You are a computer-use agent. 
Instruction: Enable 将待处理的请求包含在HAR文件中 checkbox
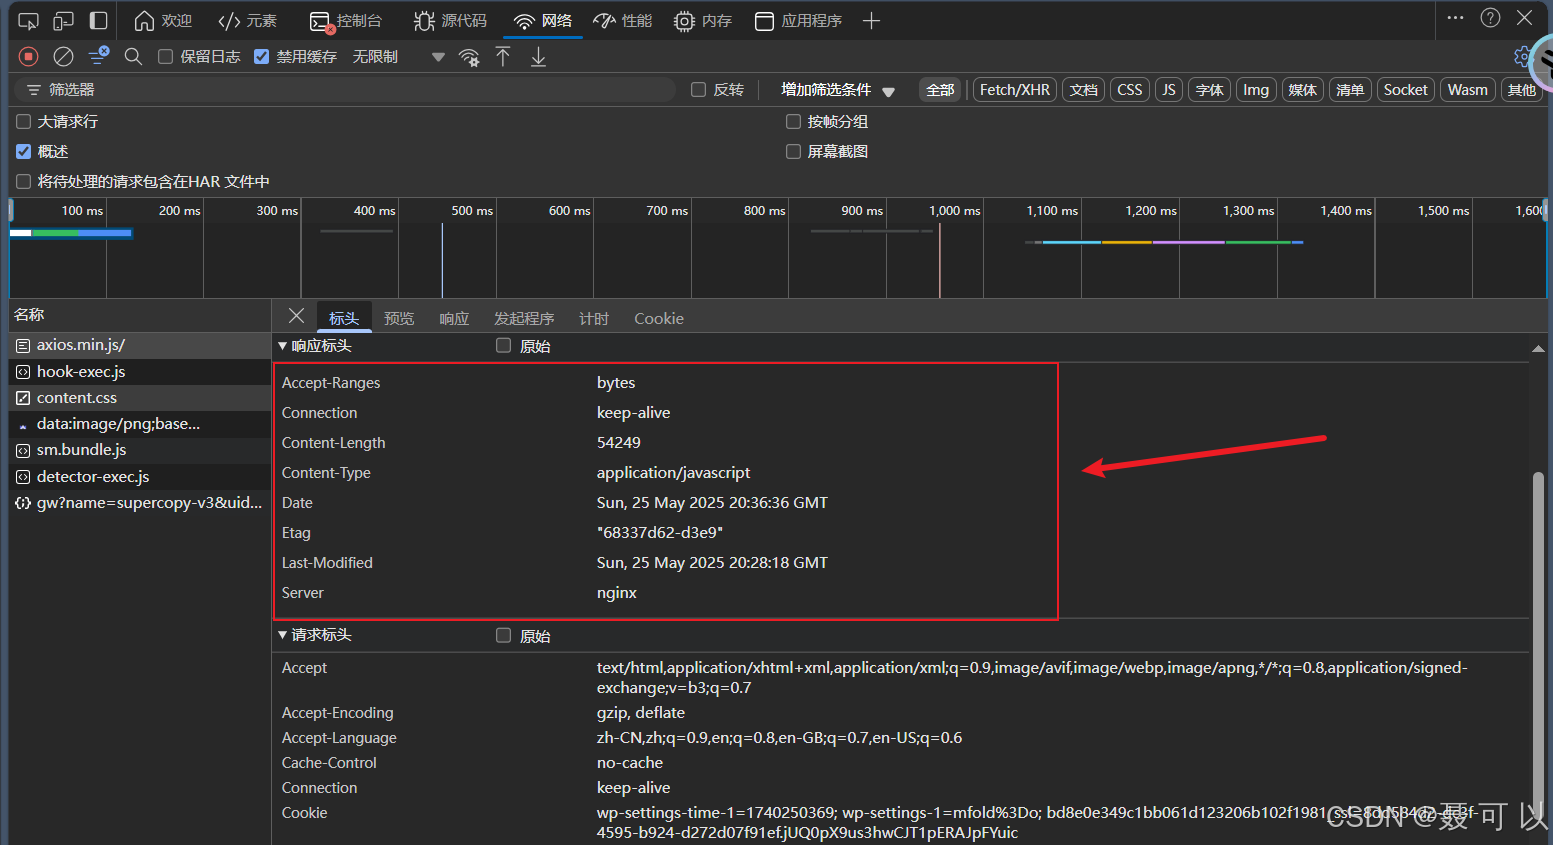(24, 182)
